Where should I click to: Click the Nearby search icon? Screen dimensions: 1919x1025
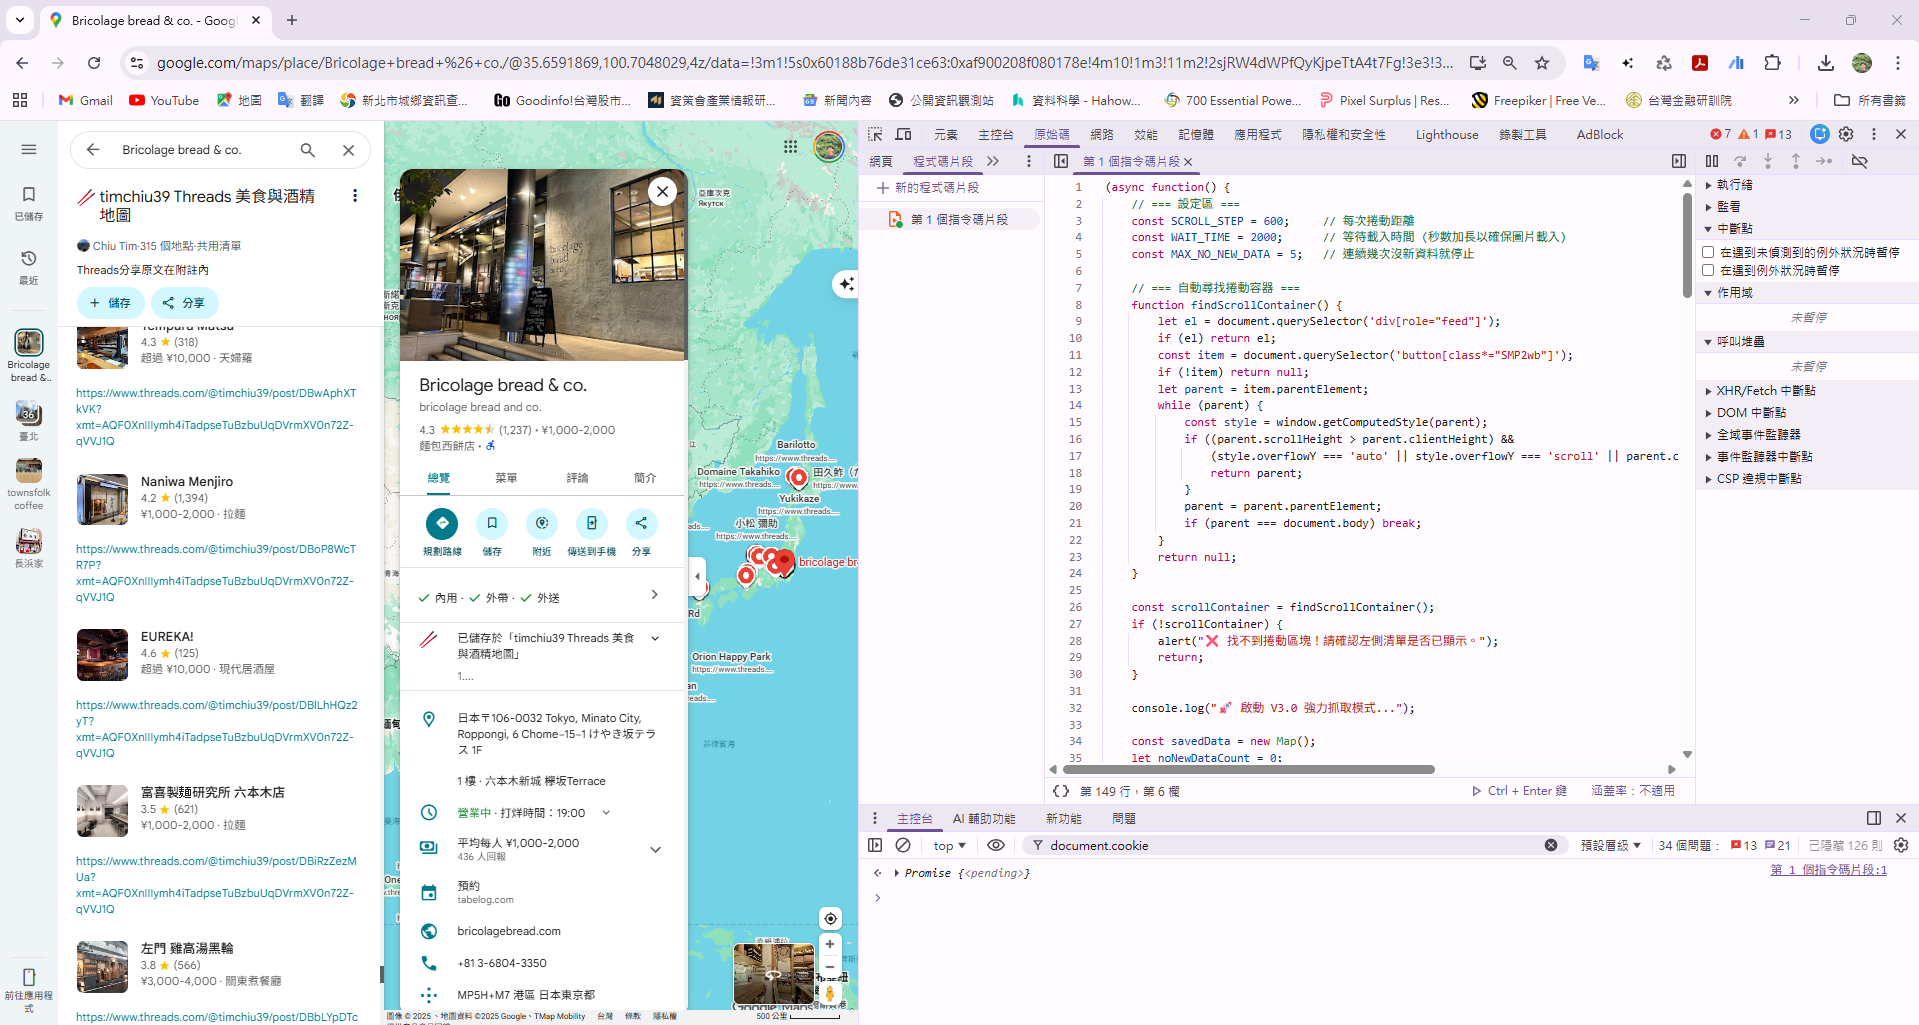click(x=541, y=524)
